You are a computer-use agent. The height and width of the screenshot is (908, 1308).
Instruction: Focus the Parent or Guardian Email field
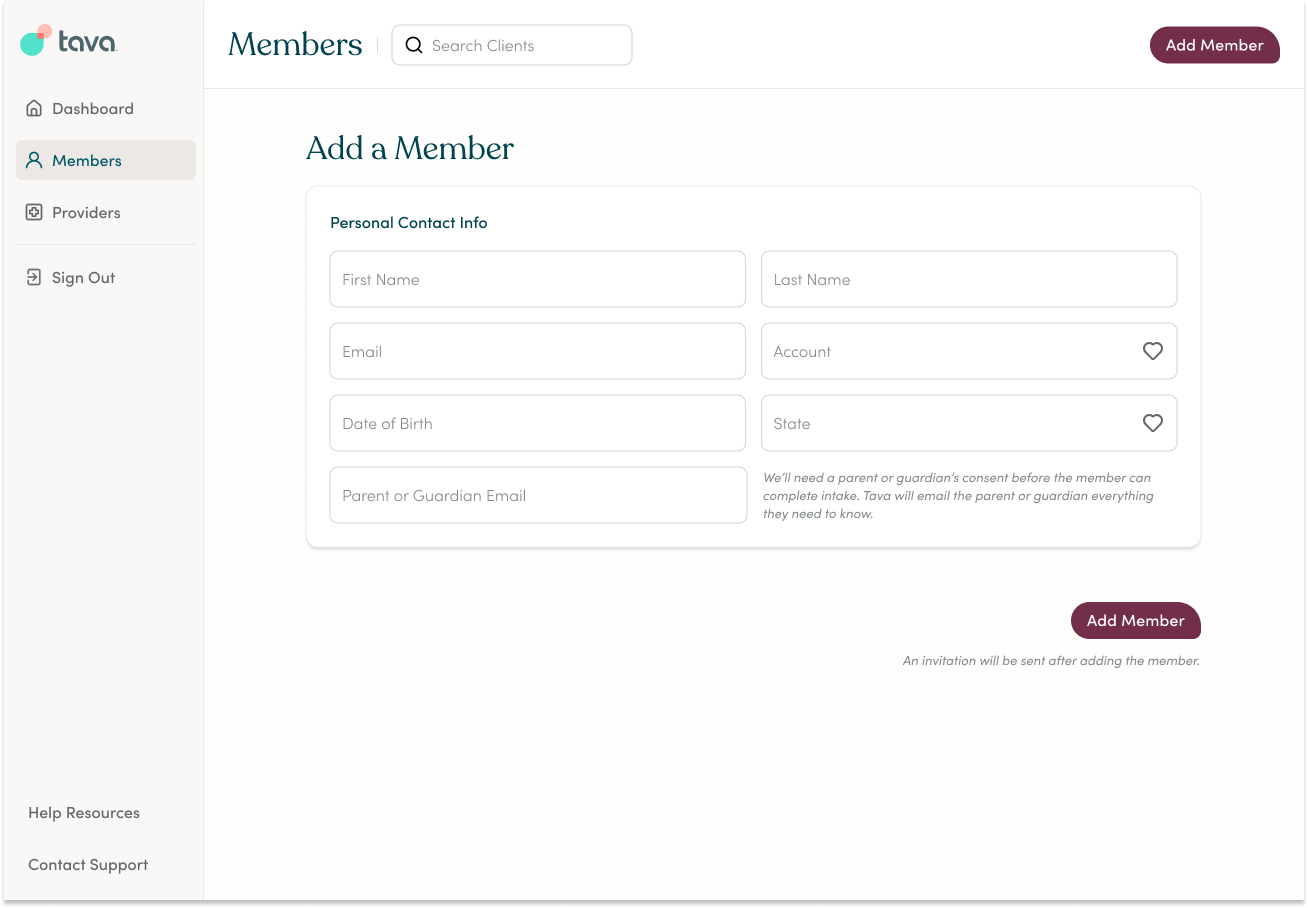point(538,495)
